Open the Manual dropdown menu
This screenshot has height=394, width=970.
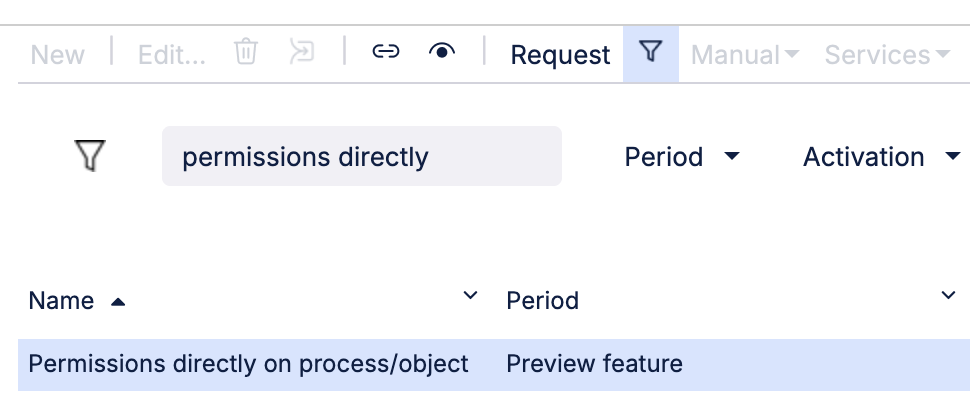point(745,55)
